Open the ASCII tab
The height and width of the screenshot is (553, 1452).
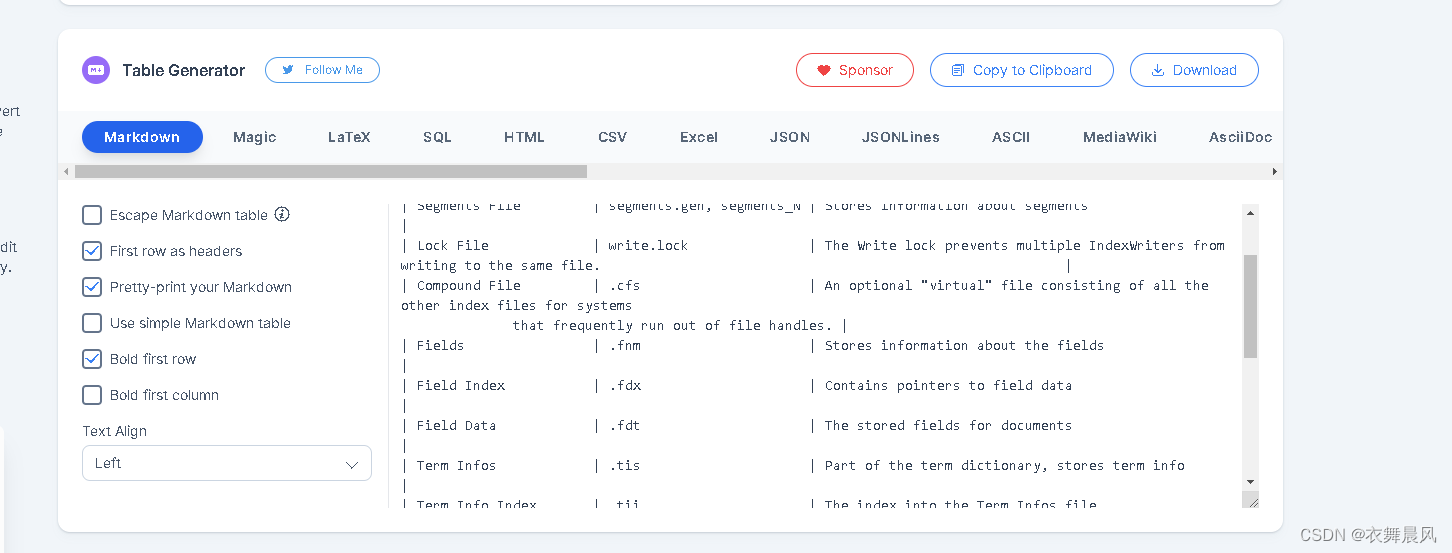[x=1011, y=137]
